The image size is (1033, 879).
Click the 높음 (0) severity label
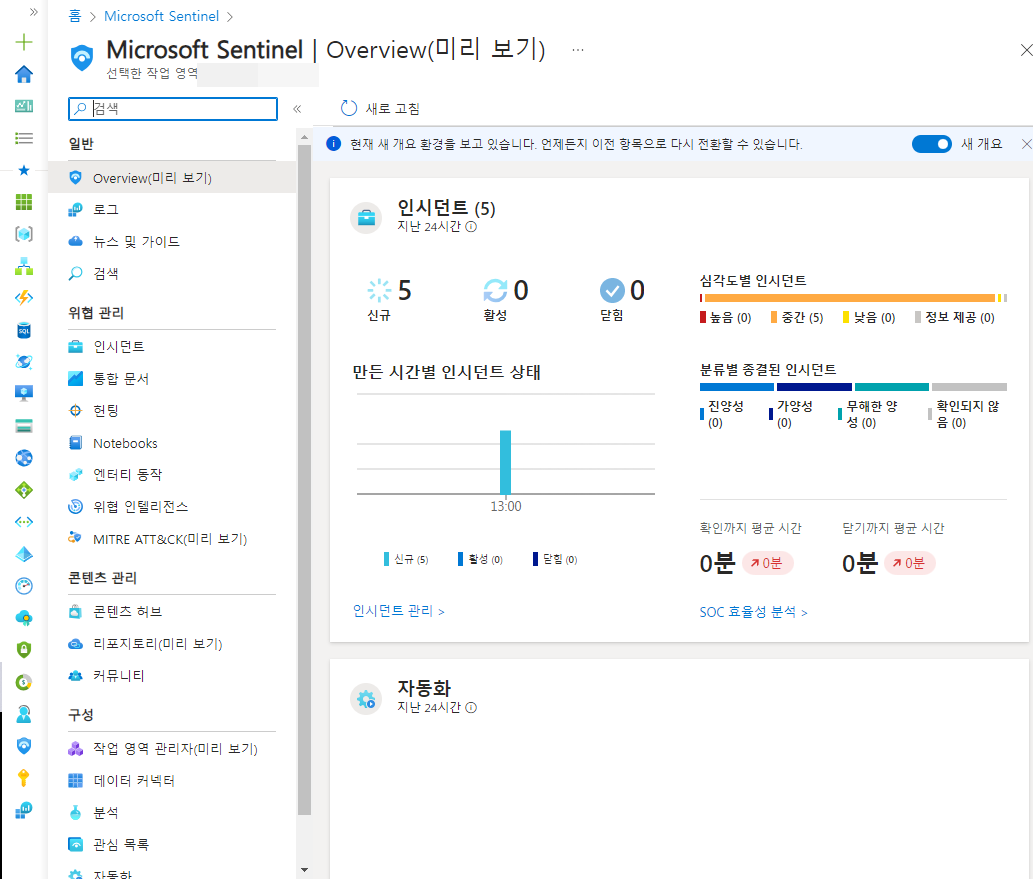click(x=730, y=318)
